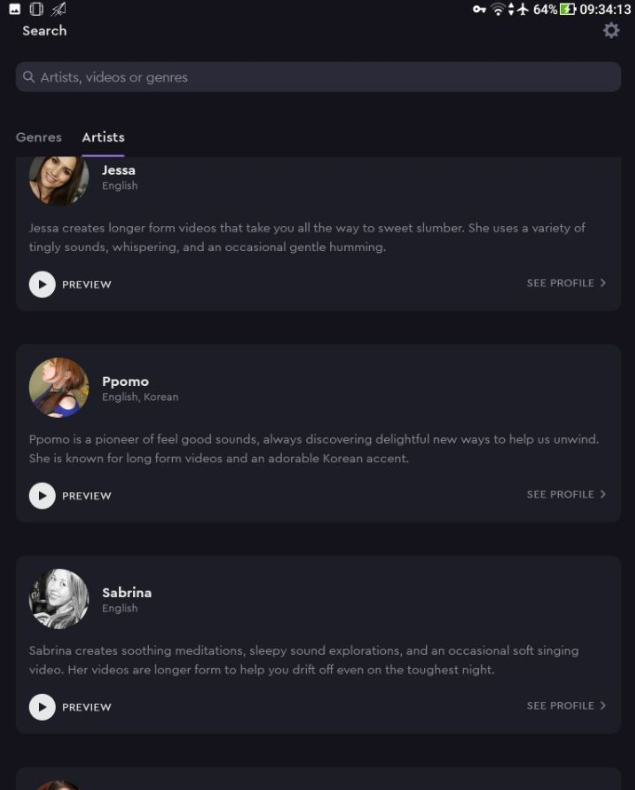Focus the artists, videos or genres search field
635x790 pixels.
tap(318, 77)
